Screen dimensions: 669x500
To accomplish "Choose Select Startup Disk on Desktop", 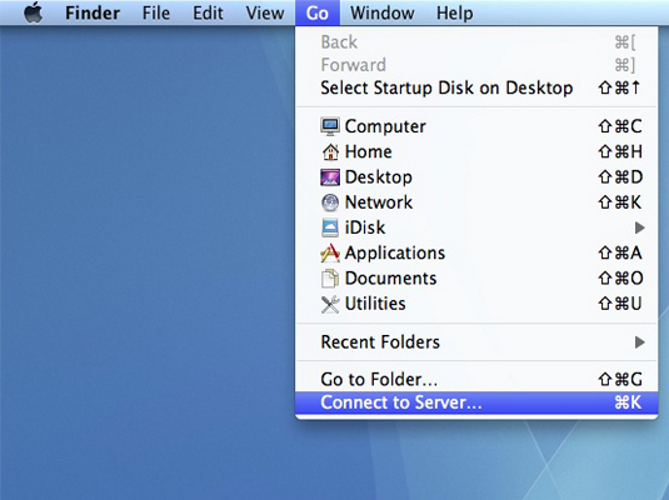I will [x=446, y=88].
